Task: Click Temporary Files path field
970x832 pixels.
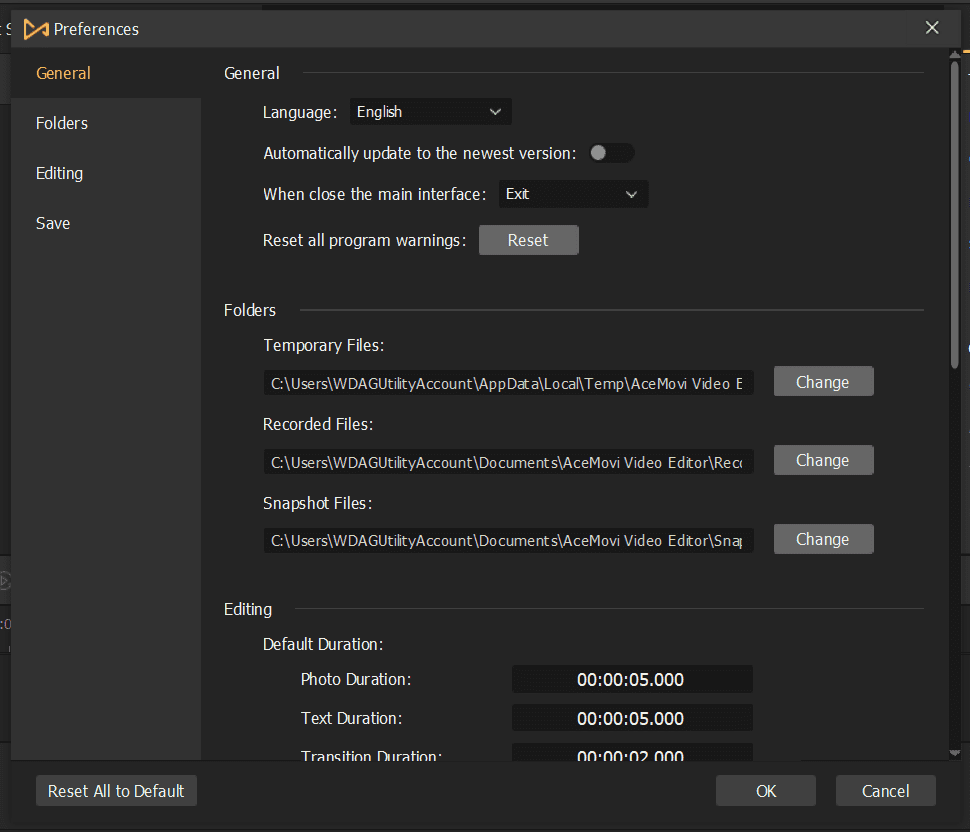Action: (x=509, y=384)
